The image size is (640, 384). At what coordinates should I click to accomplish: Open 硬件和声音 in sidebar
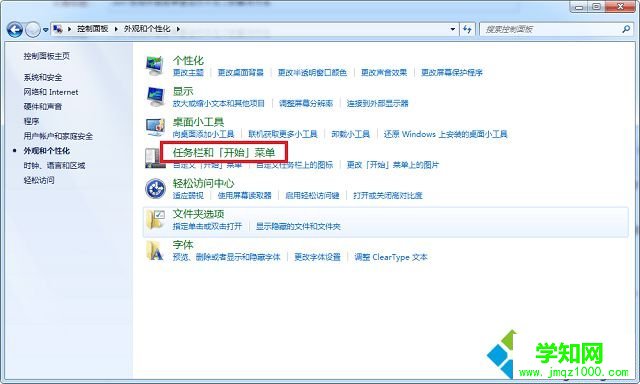(43, 107)
